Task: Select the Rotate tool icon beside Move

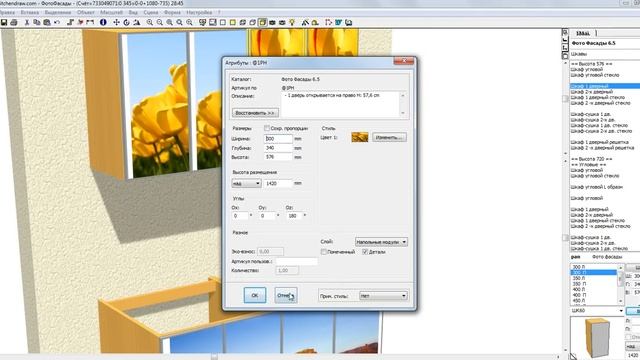Action: (127, 22)
